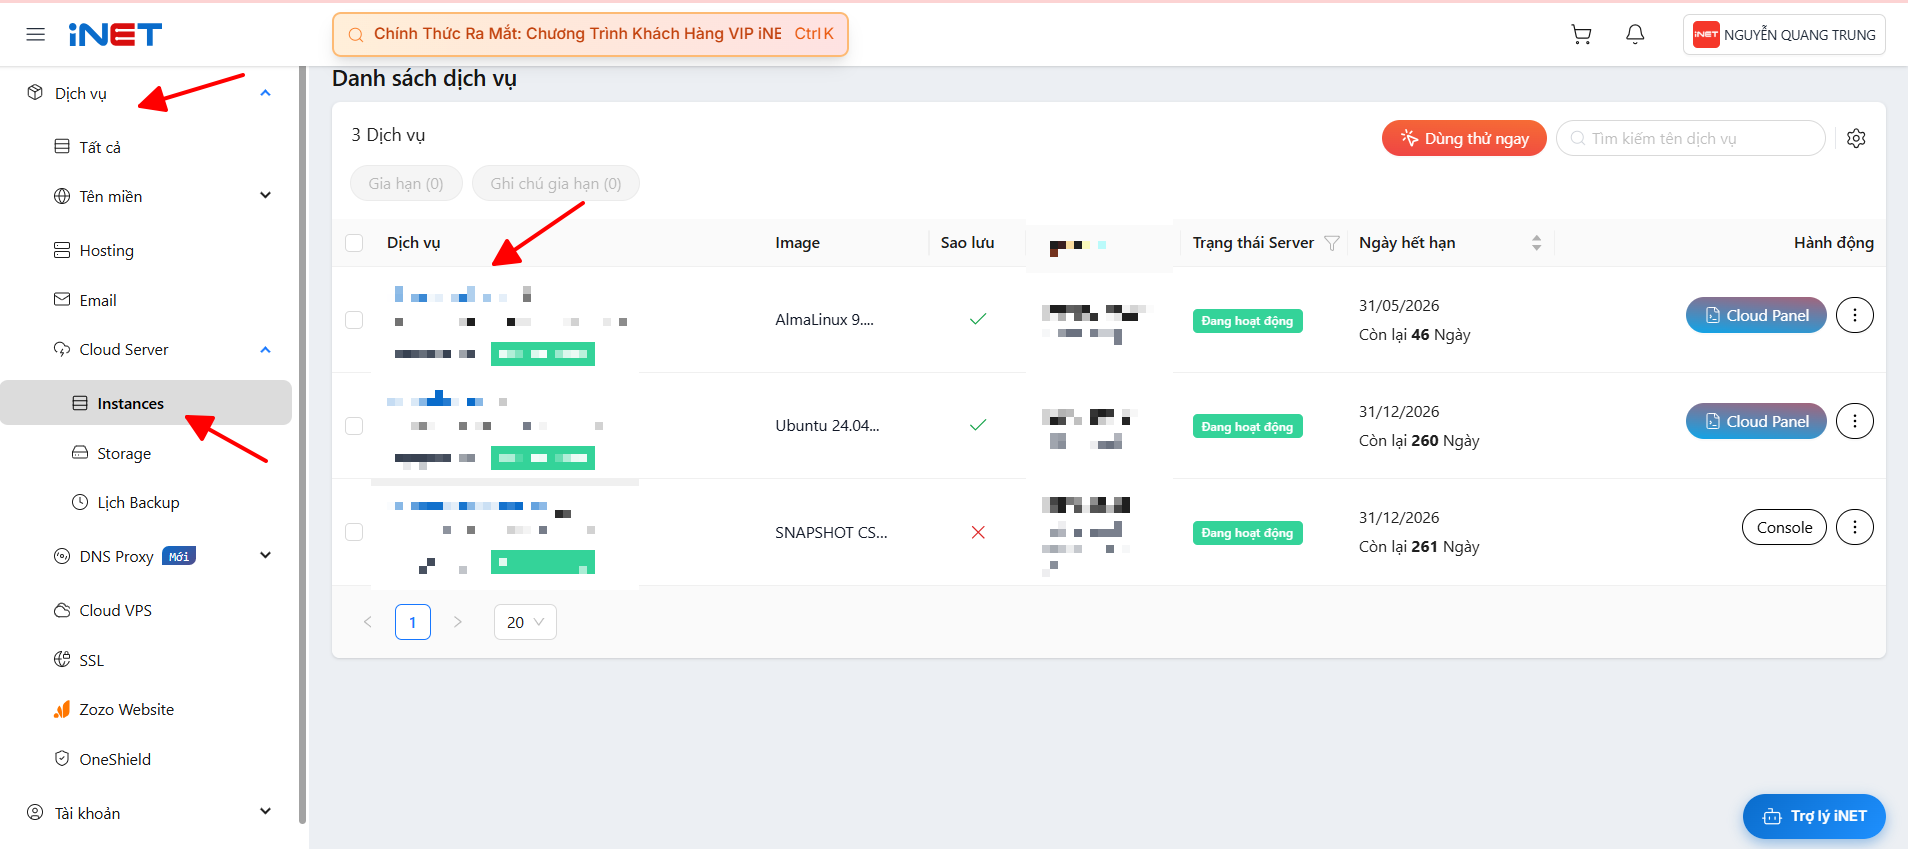This screenshot has height=849, width=1908.
Task: Click the Storage drive icon
Action: [80, 453]
